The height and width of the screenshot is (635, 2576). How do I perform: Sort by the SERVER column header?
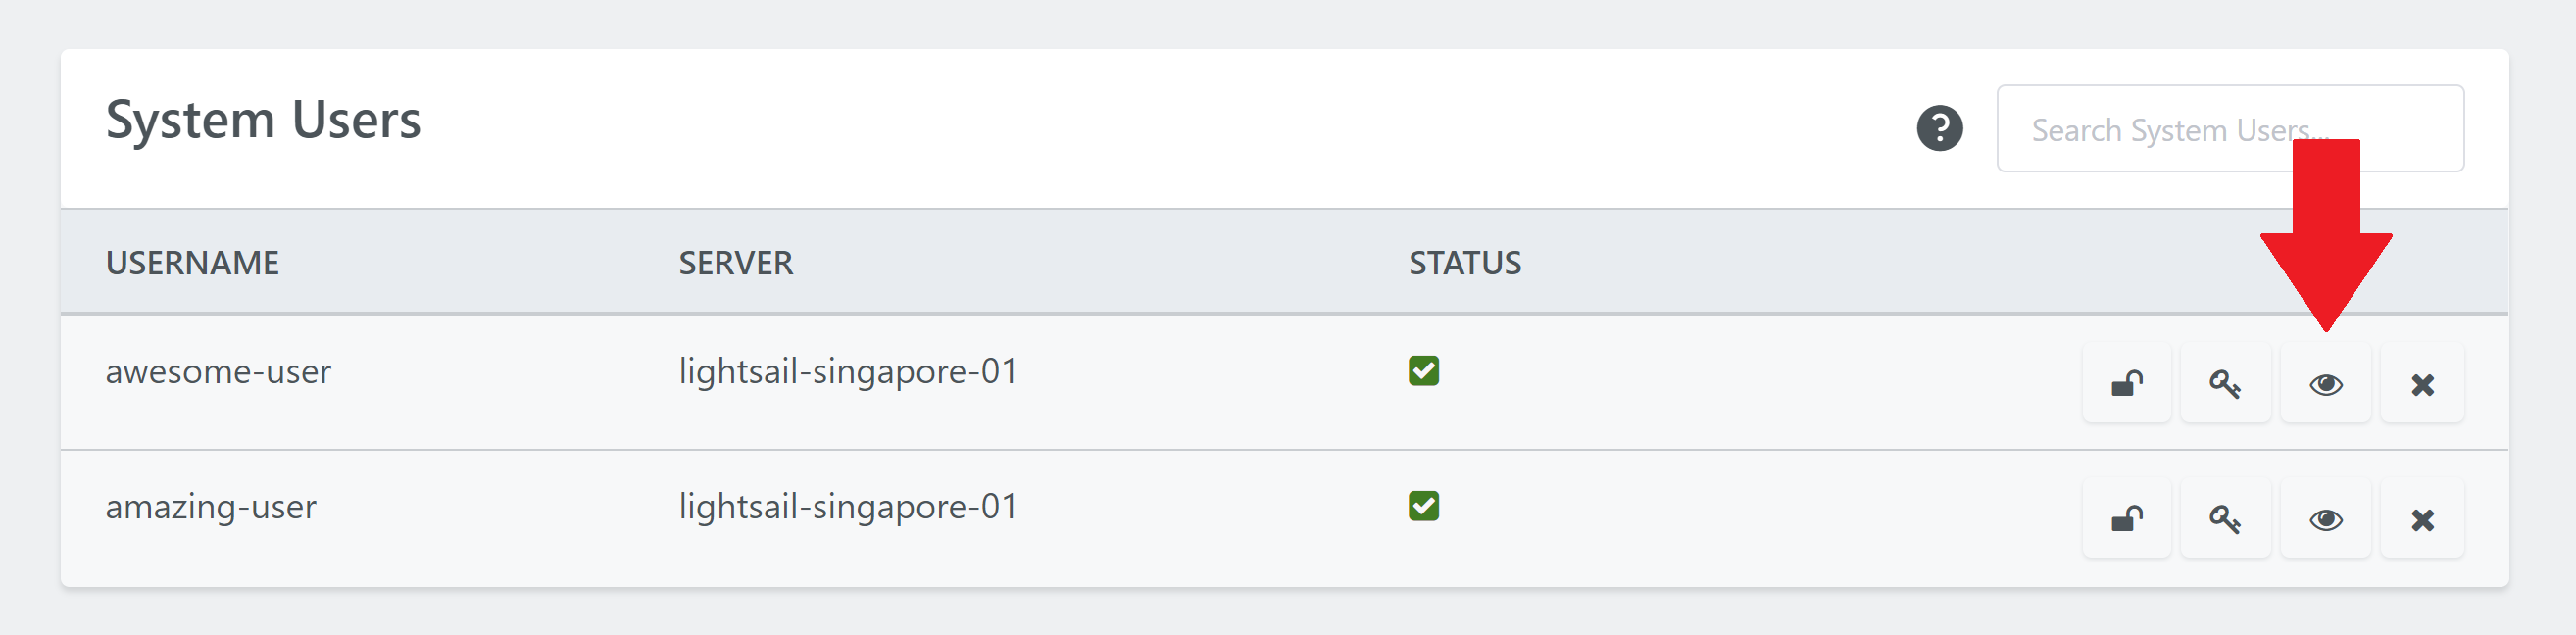pos(735,263)
